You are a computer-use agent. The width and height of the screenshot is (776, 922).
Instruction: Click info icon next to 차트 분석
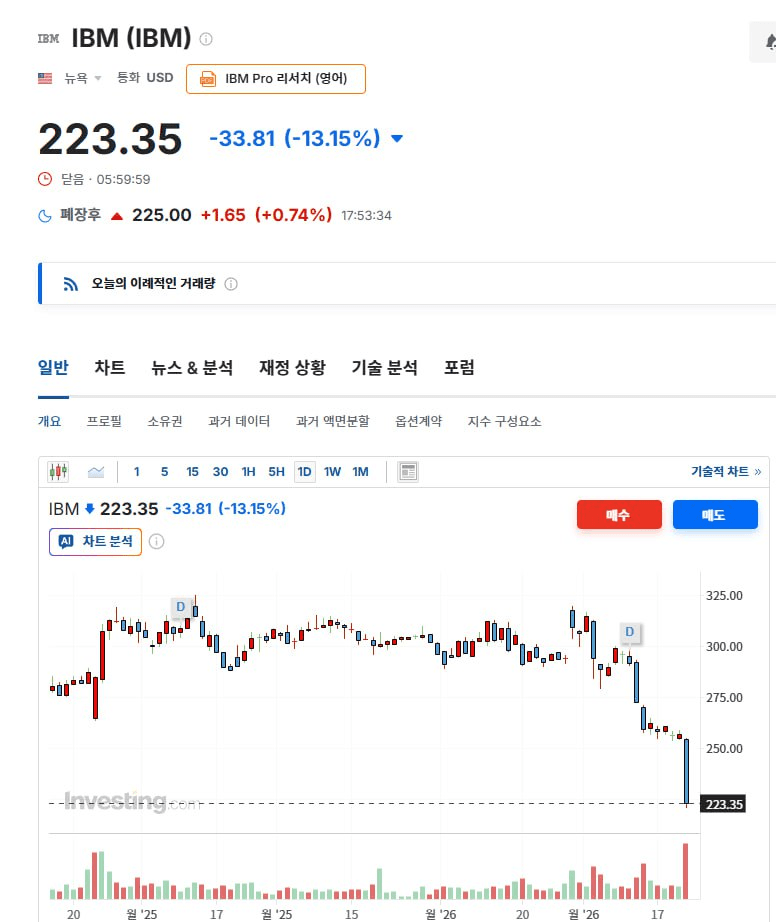coord(157,542)
